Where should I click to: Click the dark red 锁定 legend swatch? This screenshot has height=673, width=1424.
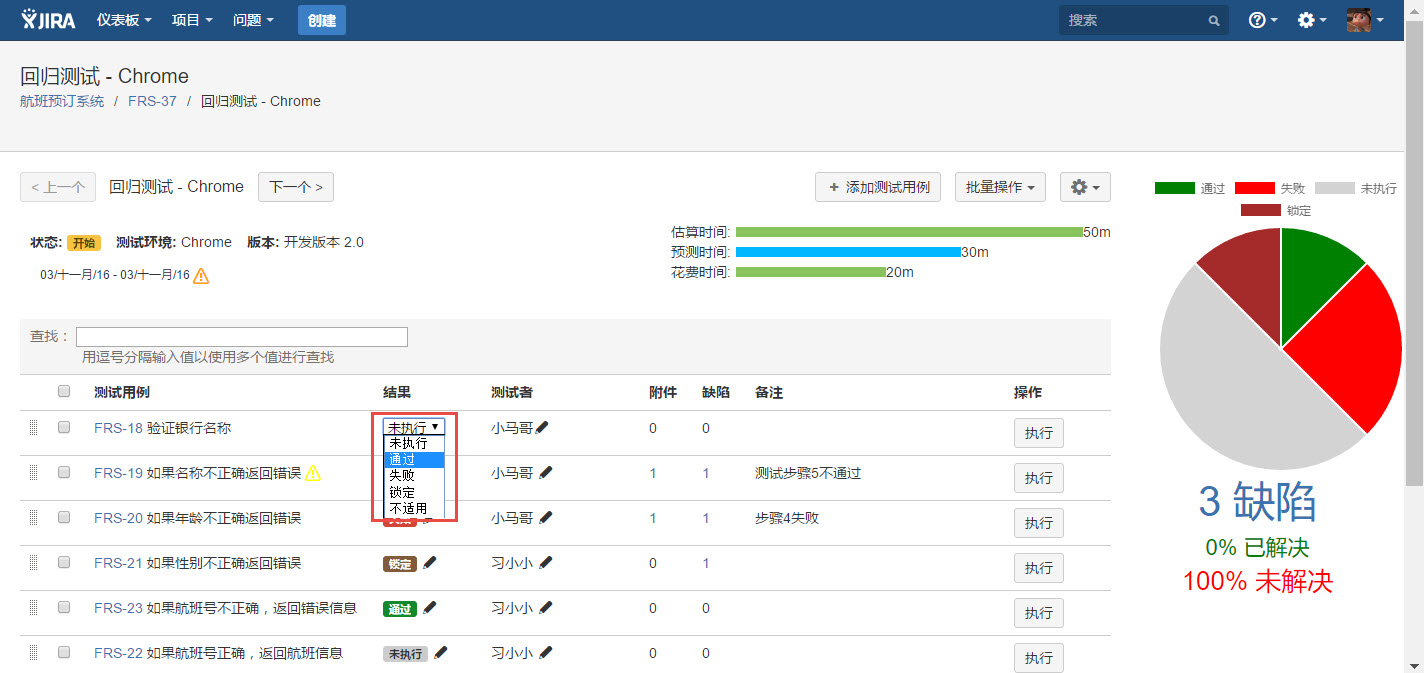tap(1261, 210)
